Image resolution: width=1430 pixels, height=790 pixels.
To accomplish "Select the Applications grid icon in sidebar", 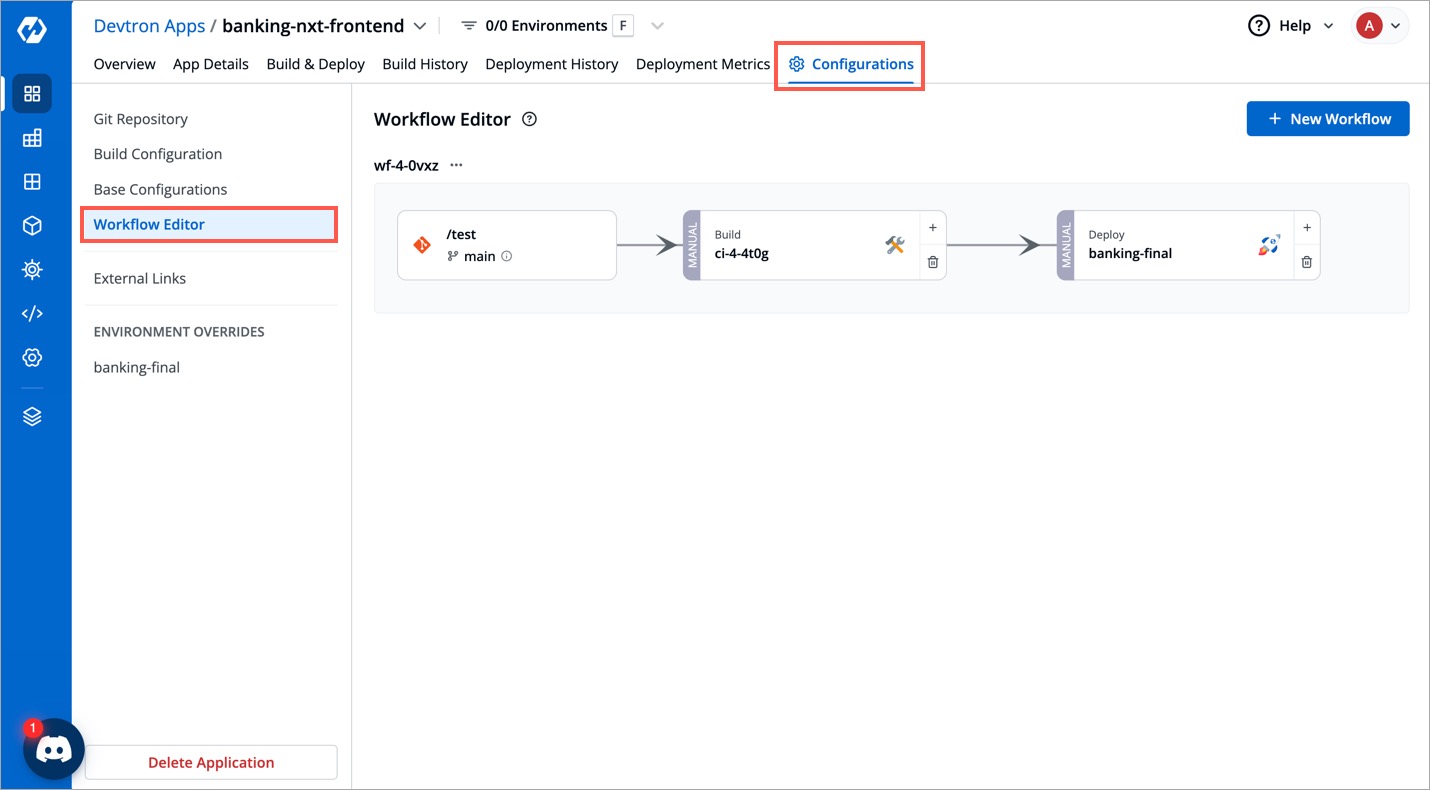I will 31,93.
